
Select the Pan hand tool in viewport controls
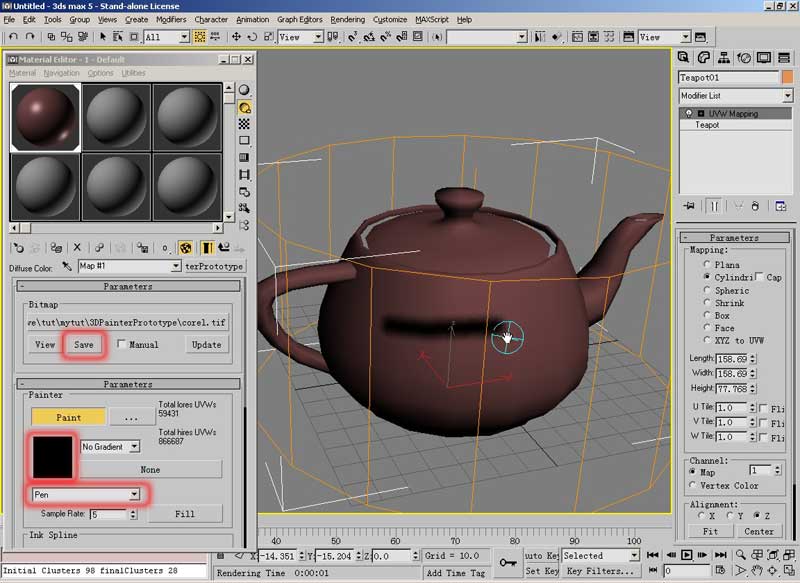tap(757, 572)
